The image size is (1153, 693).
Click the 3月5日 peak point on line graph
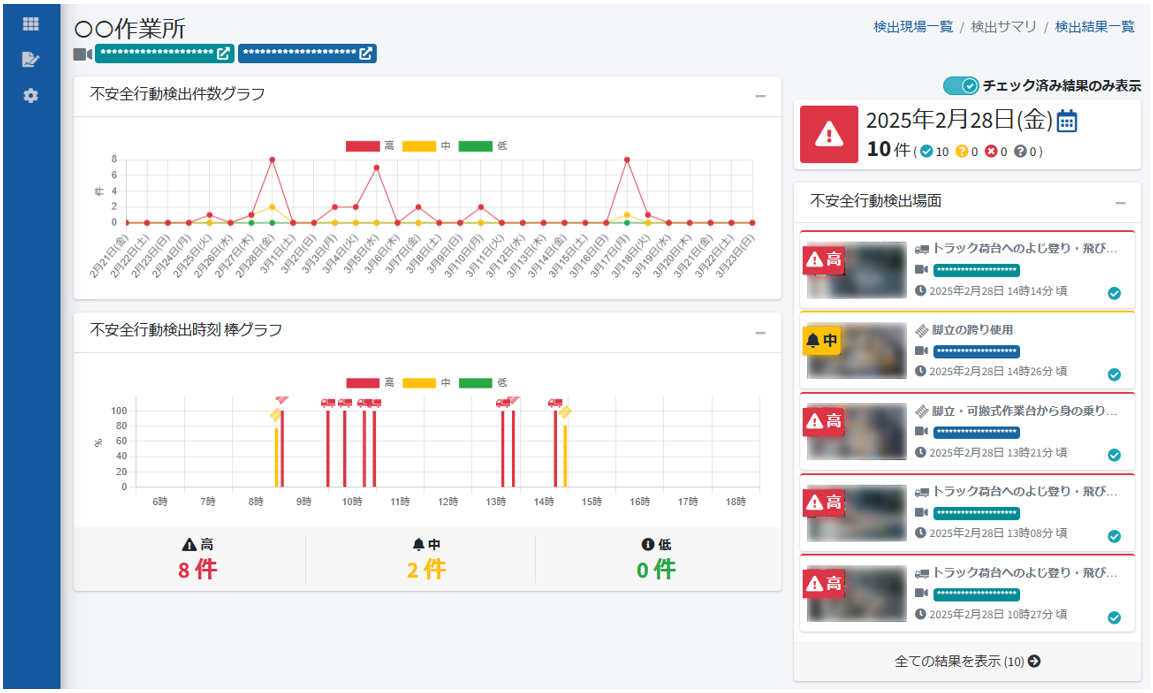tap(376, 168)
